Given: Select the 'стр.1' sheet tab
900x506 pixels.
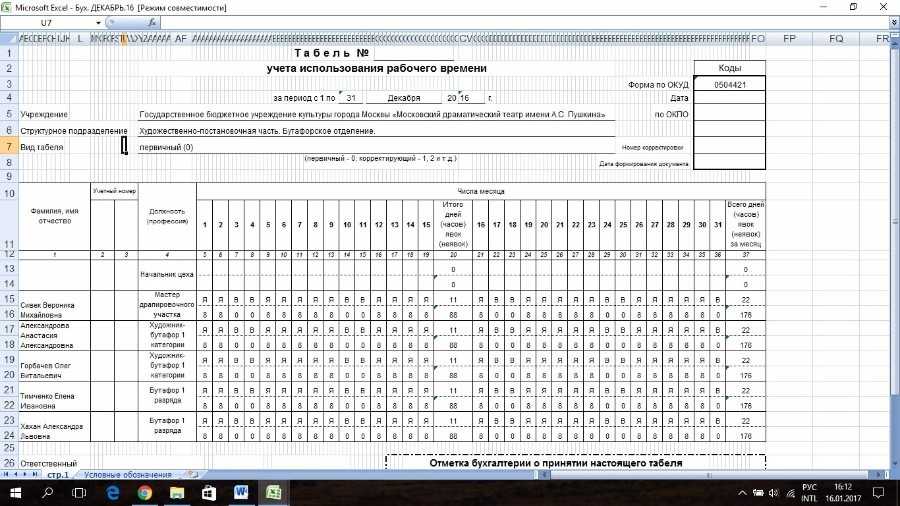Looking at the screenshot, I should [58, 474].
